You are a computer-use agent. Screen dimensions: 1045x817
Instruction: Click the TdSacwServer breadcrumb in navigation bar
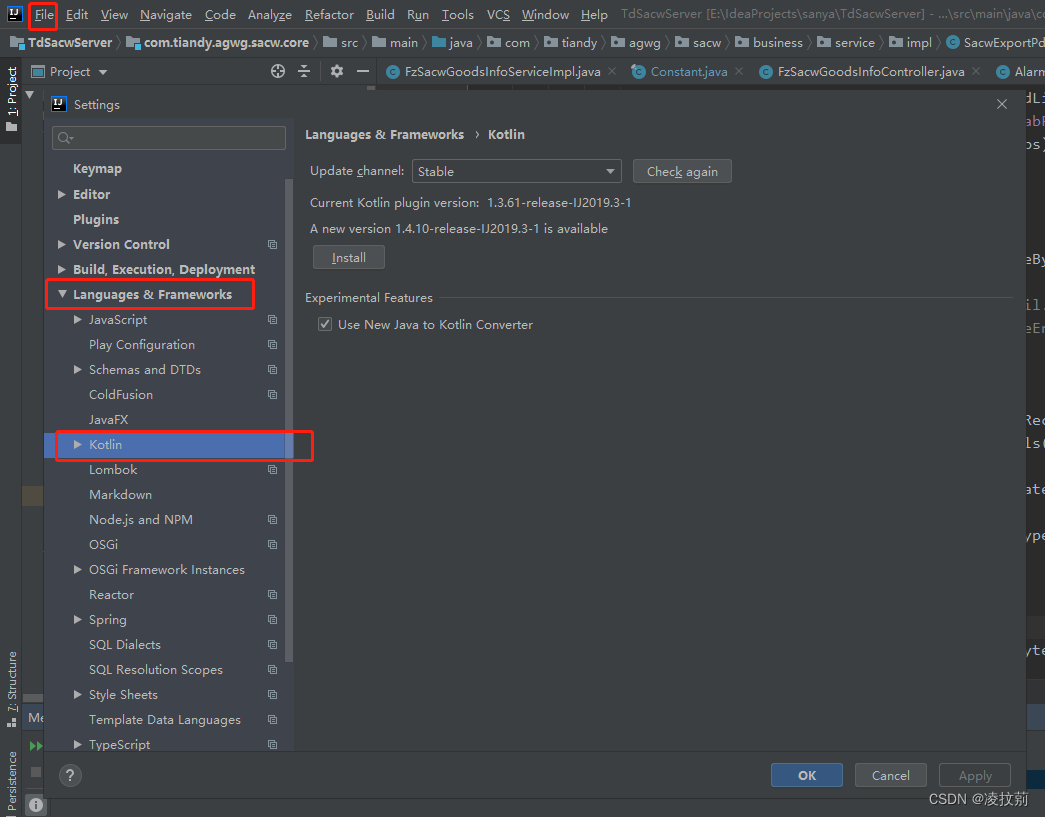61,43
